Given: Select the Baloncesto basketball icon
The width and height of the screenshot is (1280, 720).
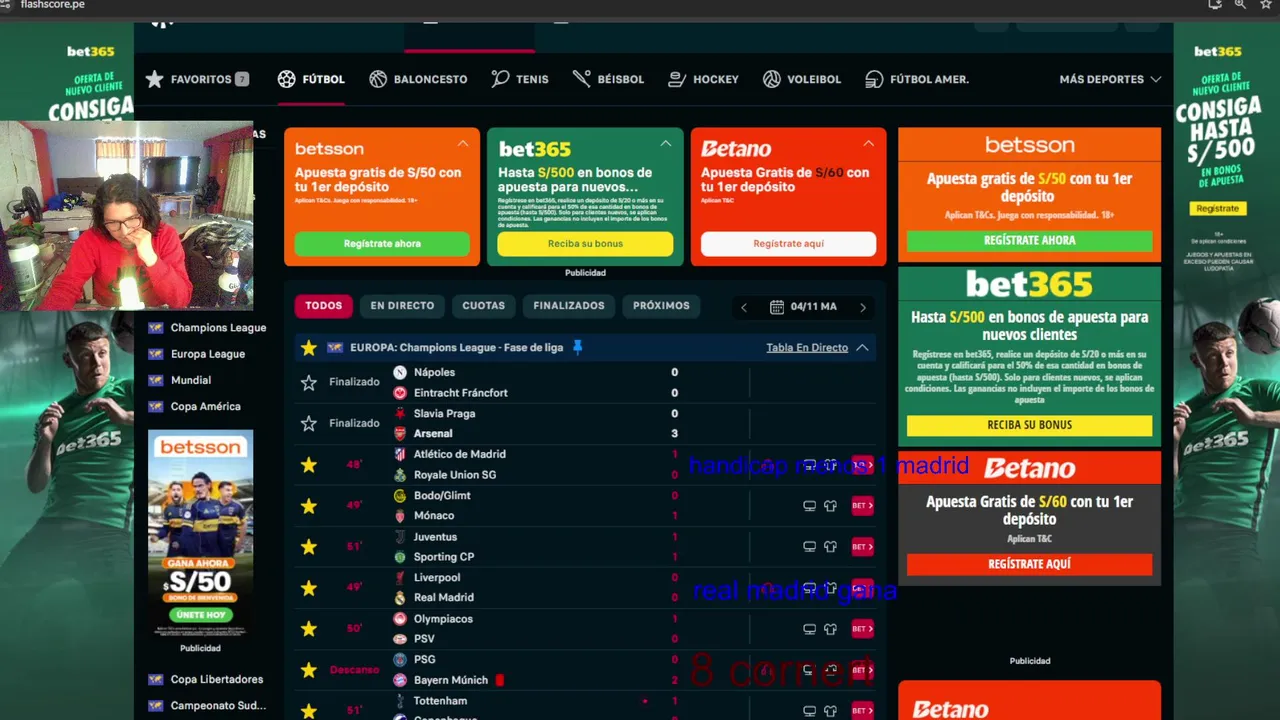Looking at the screenshot, I should pos(378,79).
